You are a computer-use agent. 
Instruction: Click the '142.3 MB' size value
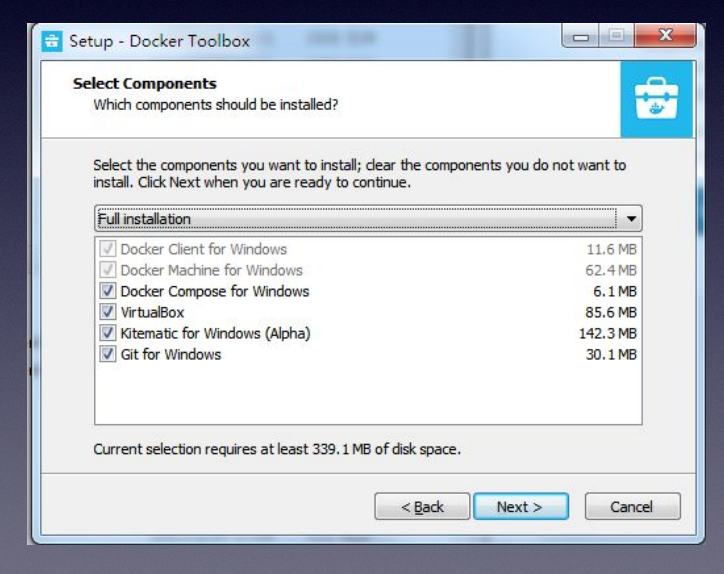coord(608,333)
